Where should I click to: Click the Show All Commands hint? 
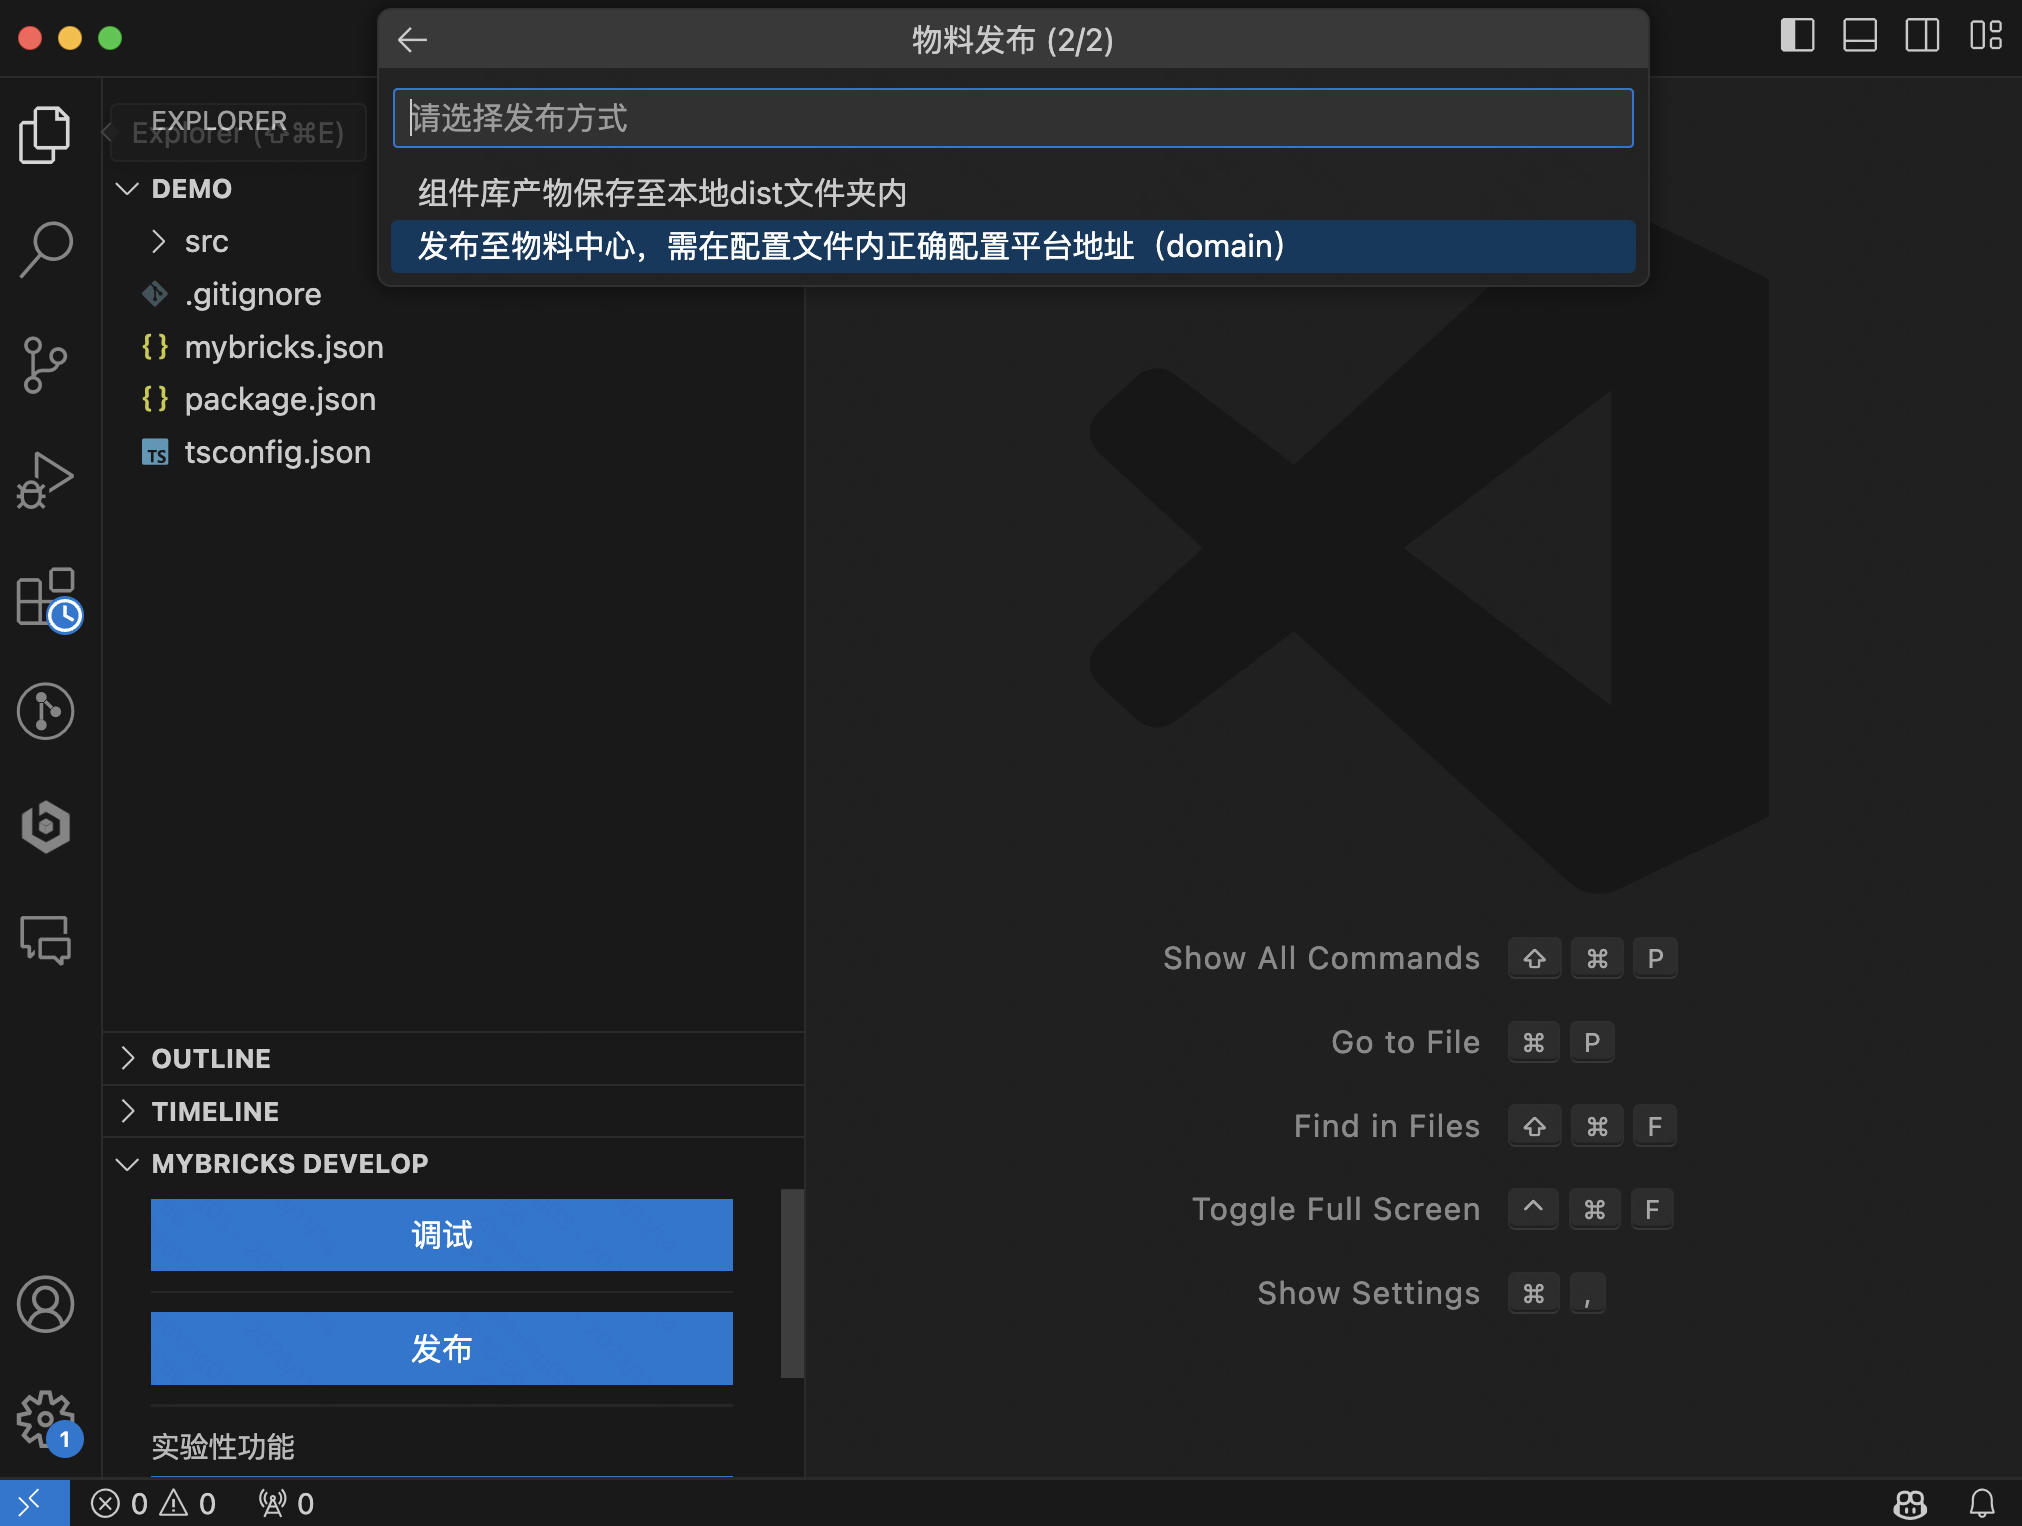click(x=1420, y=958)
